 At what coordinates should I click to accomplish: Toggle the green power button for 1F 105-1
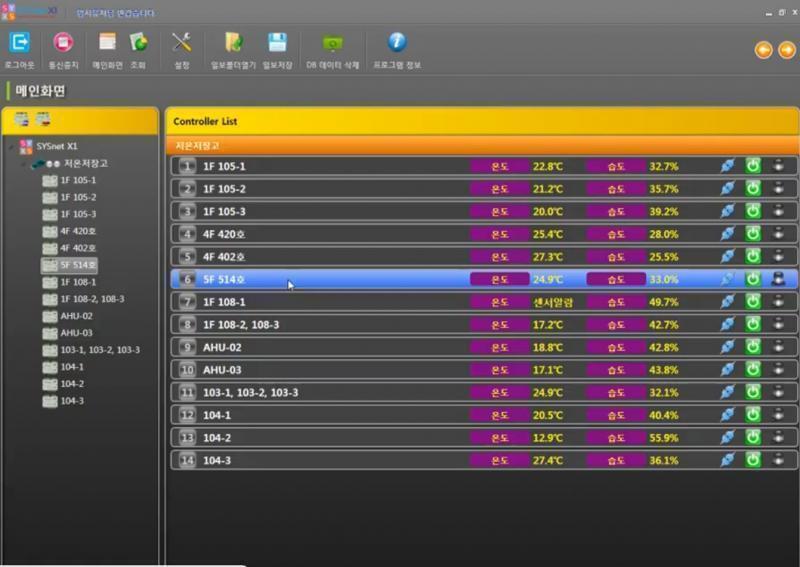tap(753, 166)
